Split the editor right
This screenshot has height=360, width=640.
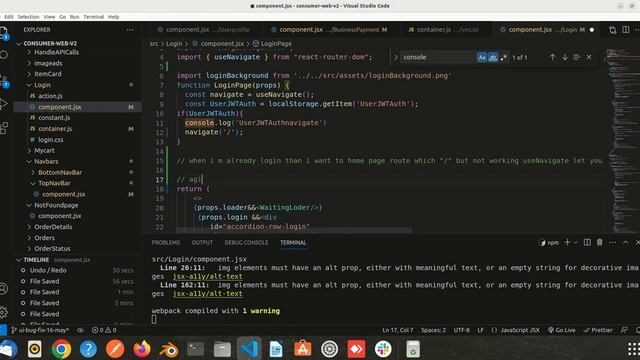pos(625,30)
